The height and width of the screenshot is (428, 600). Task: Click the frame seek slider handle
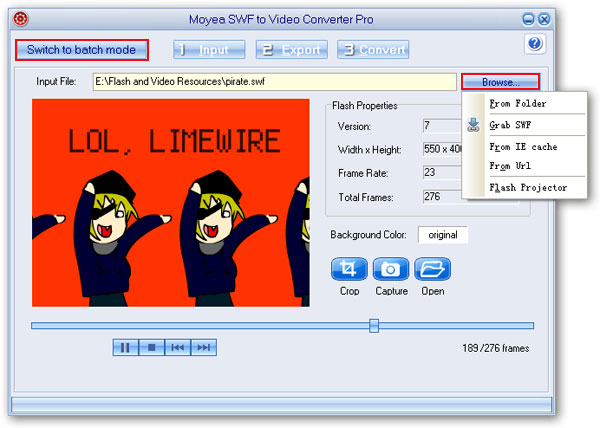coord(374,326)
